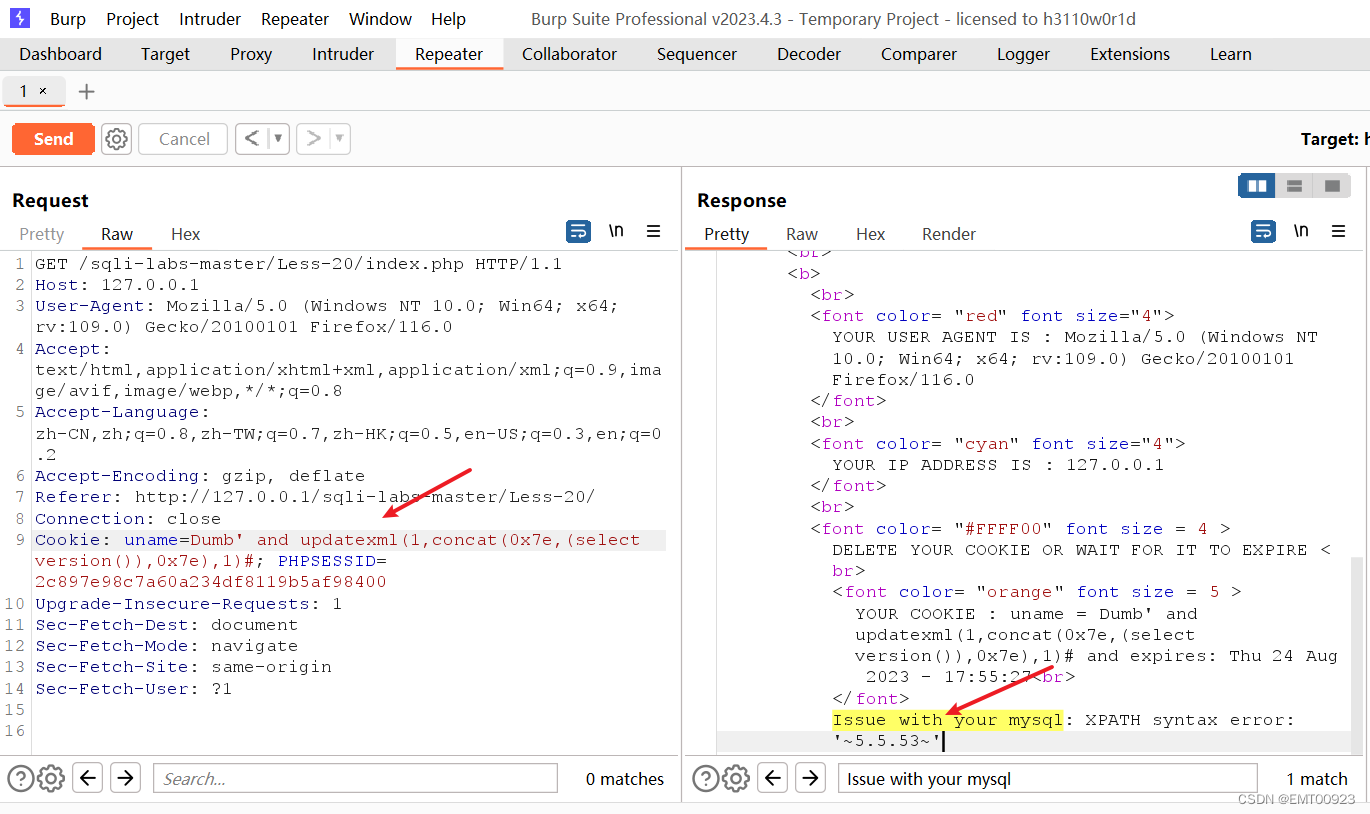Click the Cancel button

pos(184,139)
